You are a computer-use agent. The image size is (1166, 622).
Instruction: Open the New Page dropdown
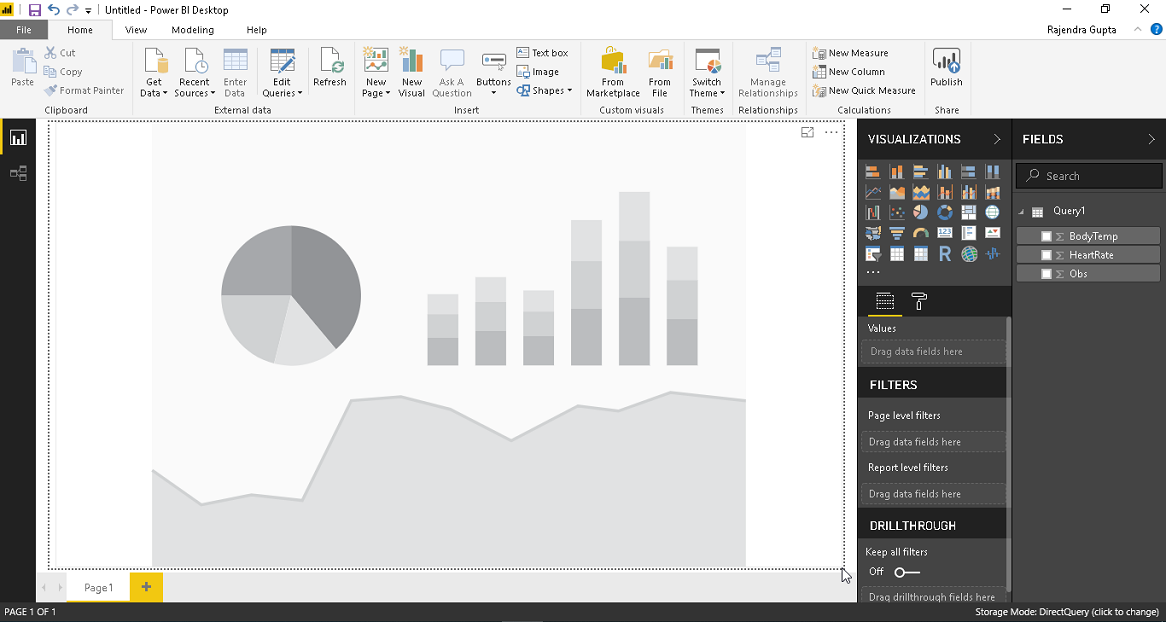376,73
